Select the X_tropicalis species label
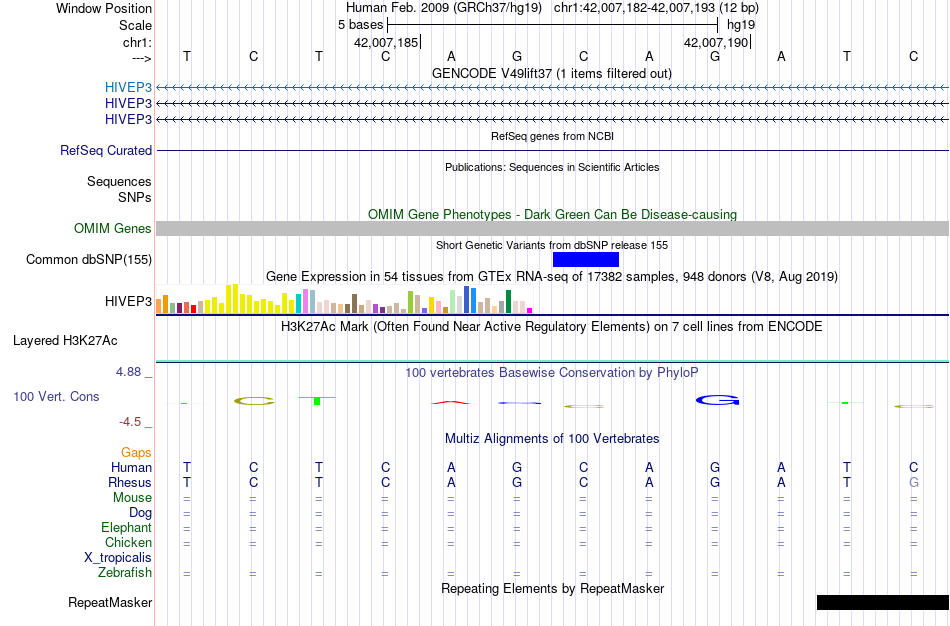Viewport: 950px width, 626px height. click(118, 558)
